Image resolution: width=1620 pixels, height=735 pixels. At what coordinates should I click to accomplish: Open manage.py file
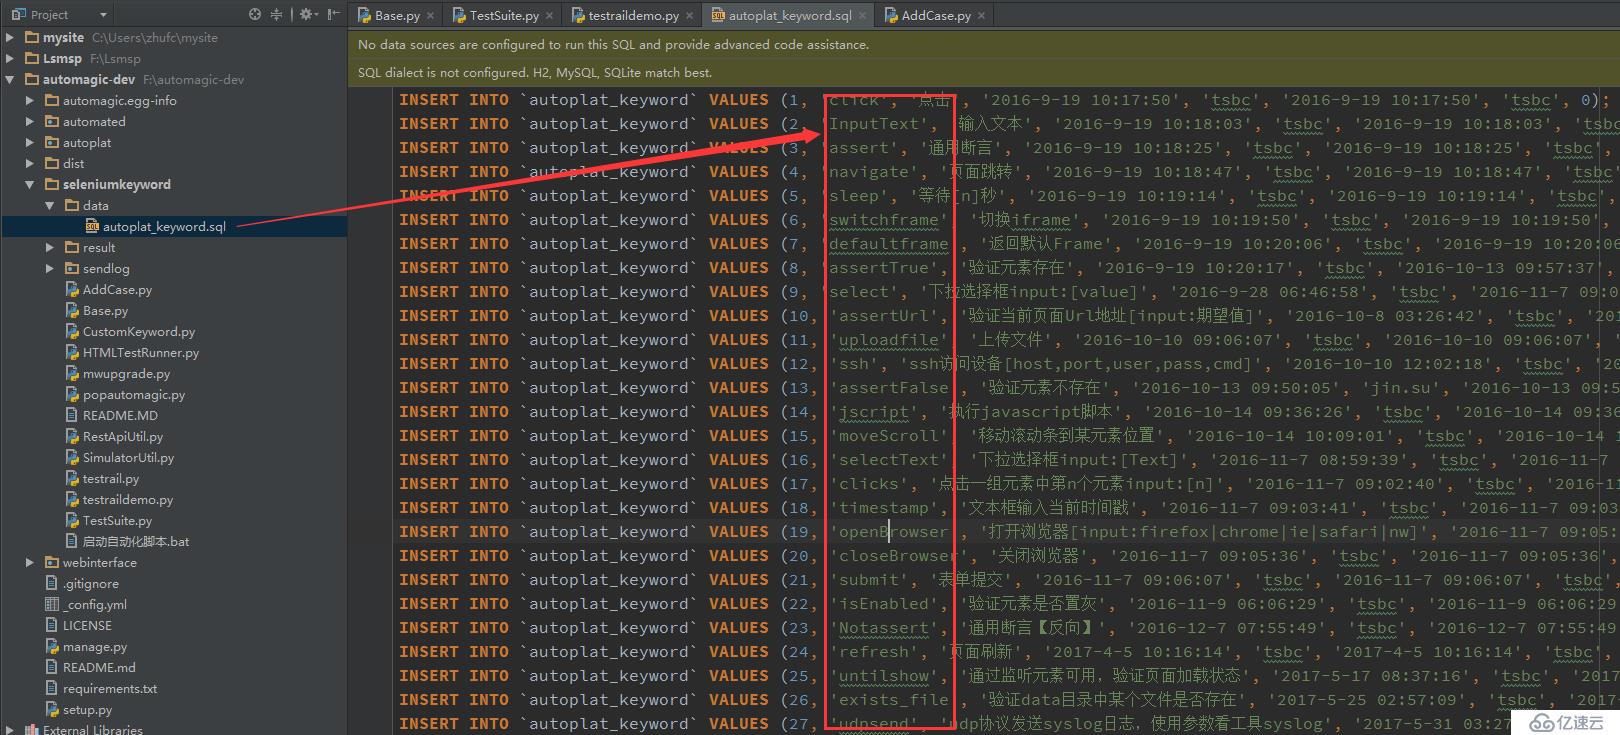(94, 646)
